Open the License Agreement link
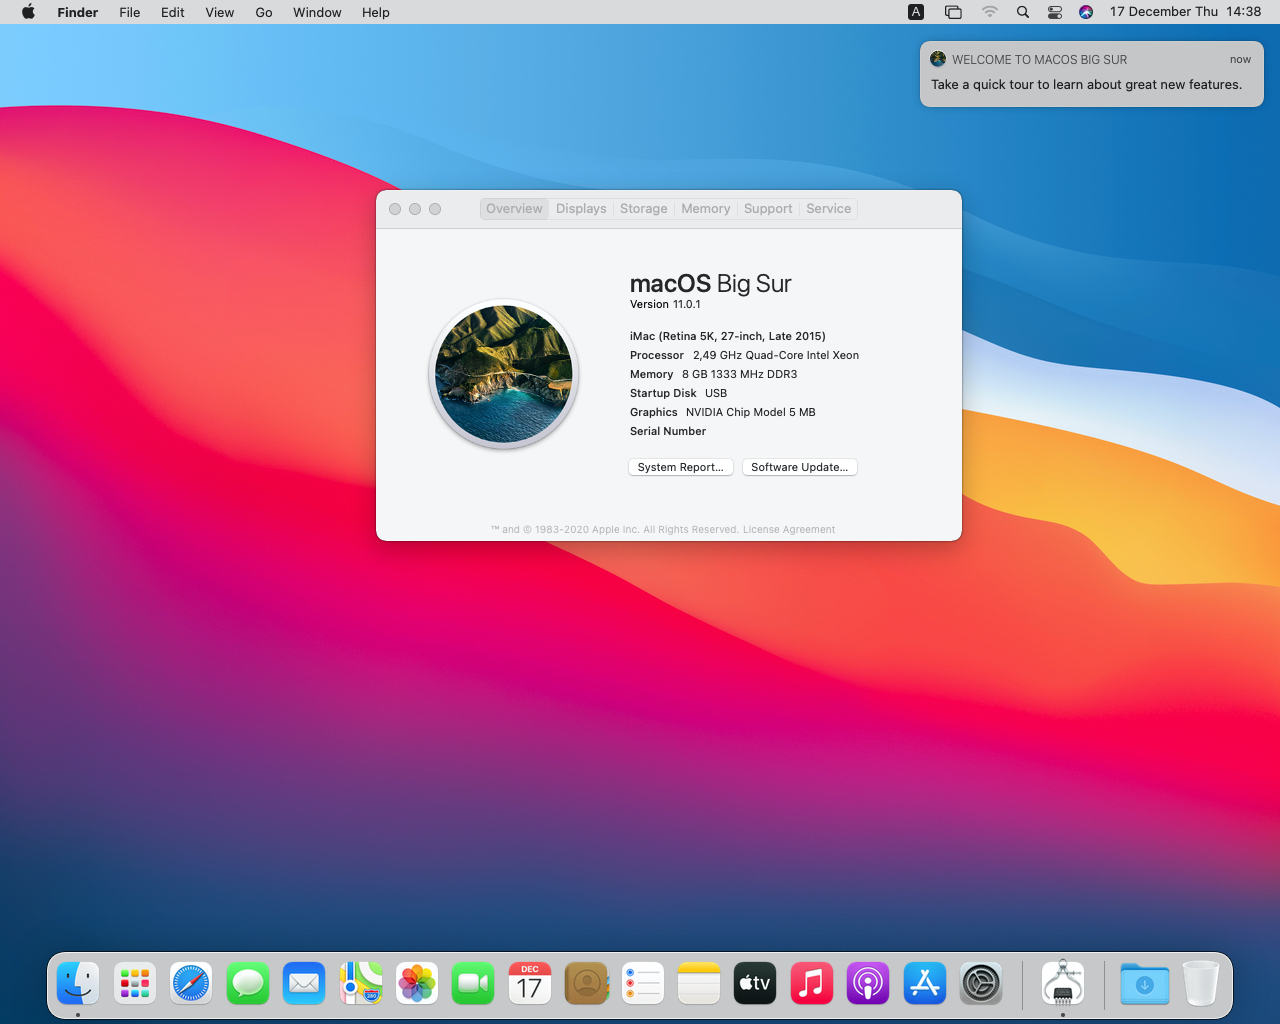 click(788, 530)
